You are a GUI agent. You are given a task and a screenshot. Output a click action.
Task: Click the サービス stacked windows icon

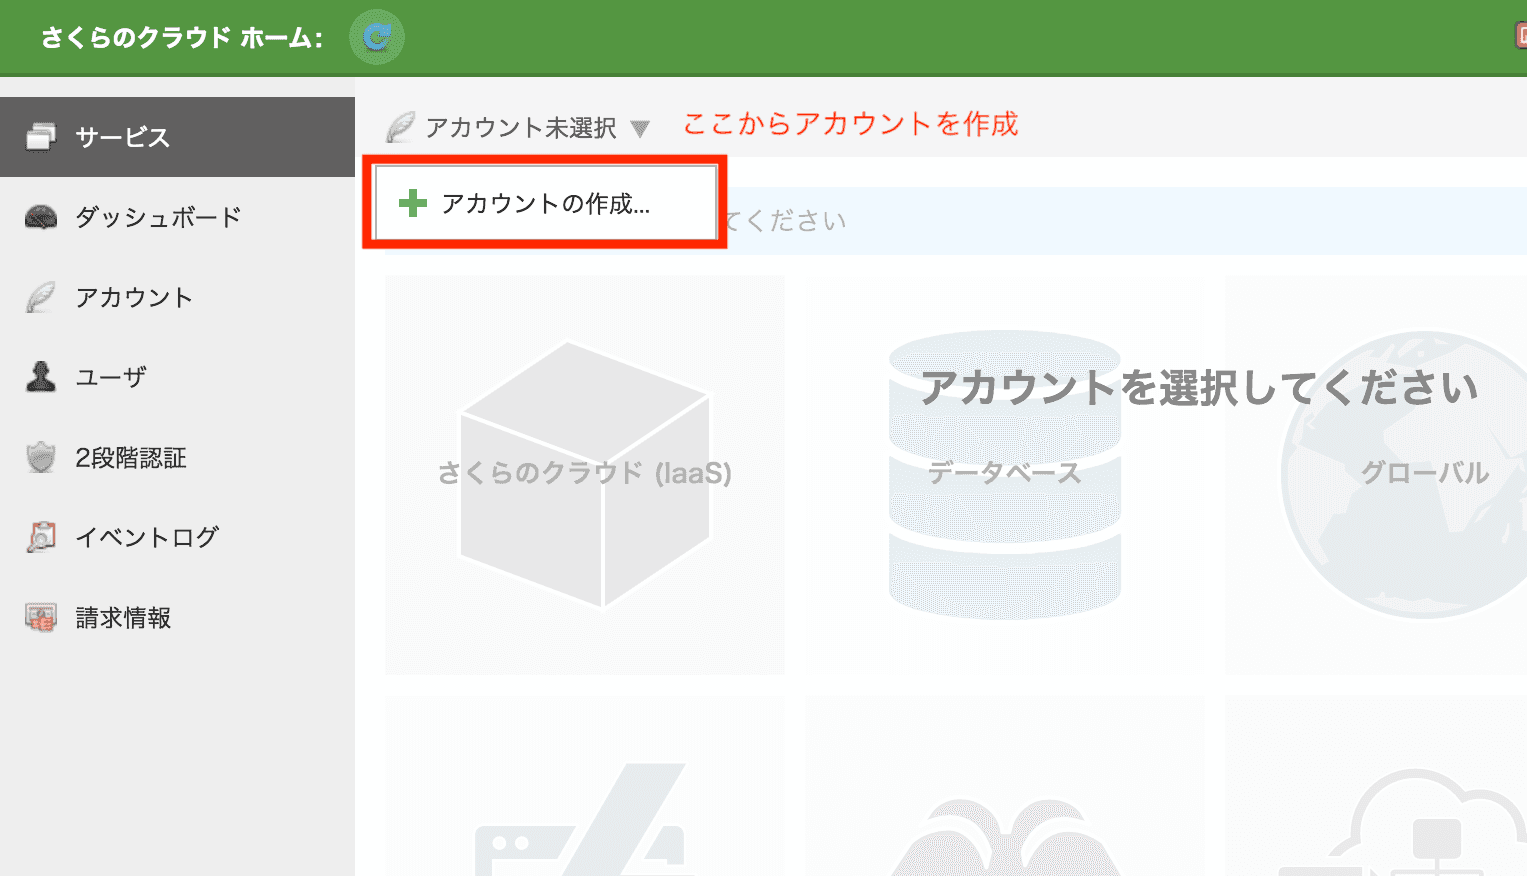tap(41, 137)
